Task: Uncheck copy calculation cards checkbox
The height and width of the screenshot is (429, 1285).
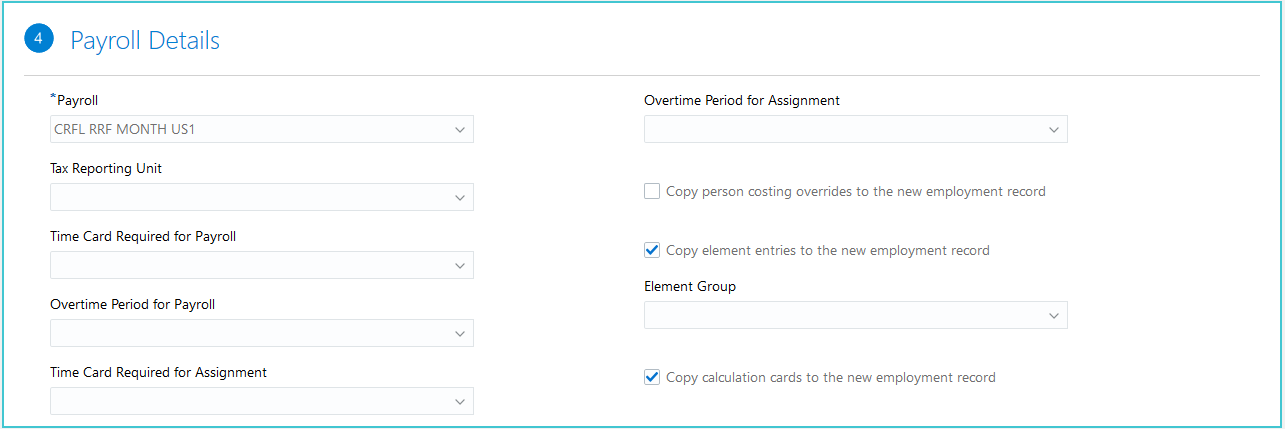Action: [x=652, y=377]
